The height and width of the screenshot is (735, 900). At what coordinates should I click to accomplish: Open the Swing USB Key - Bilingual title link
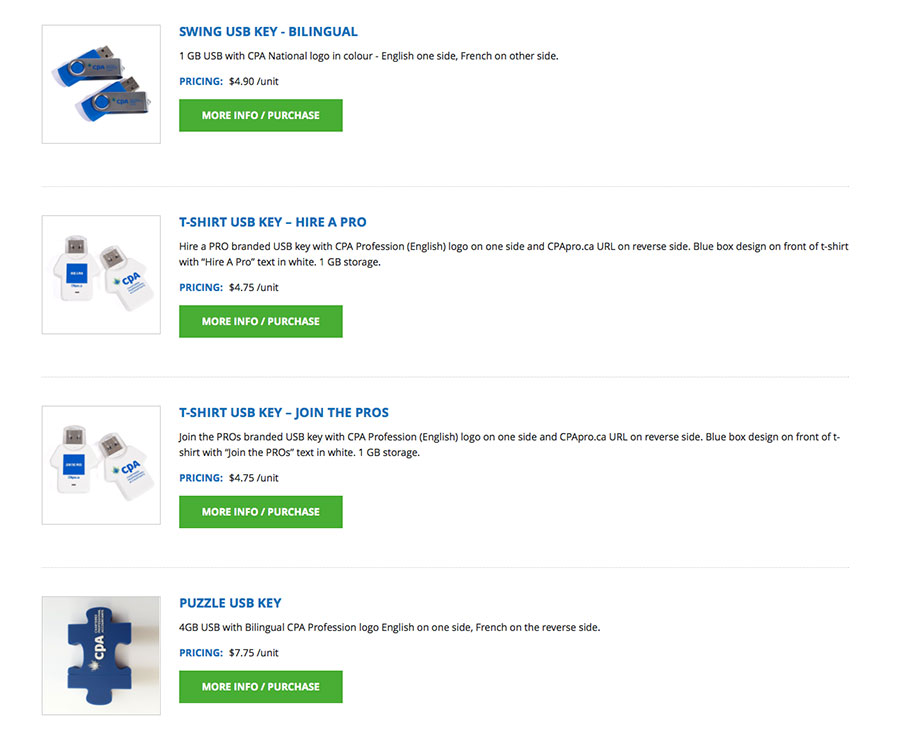click(x=268, y=32)
